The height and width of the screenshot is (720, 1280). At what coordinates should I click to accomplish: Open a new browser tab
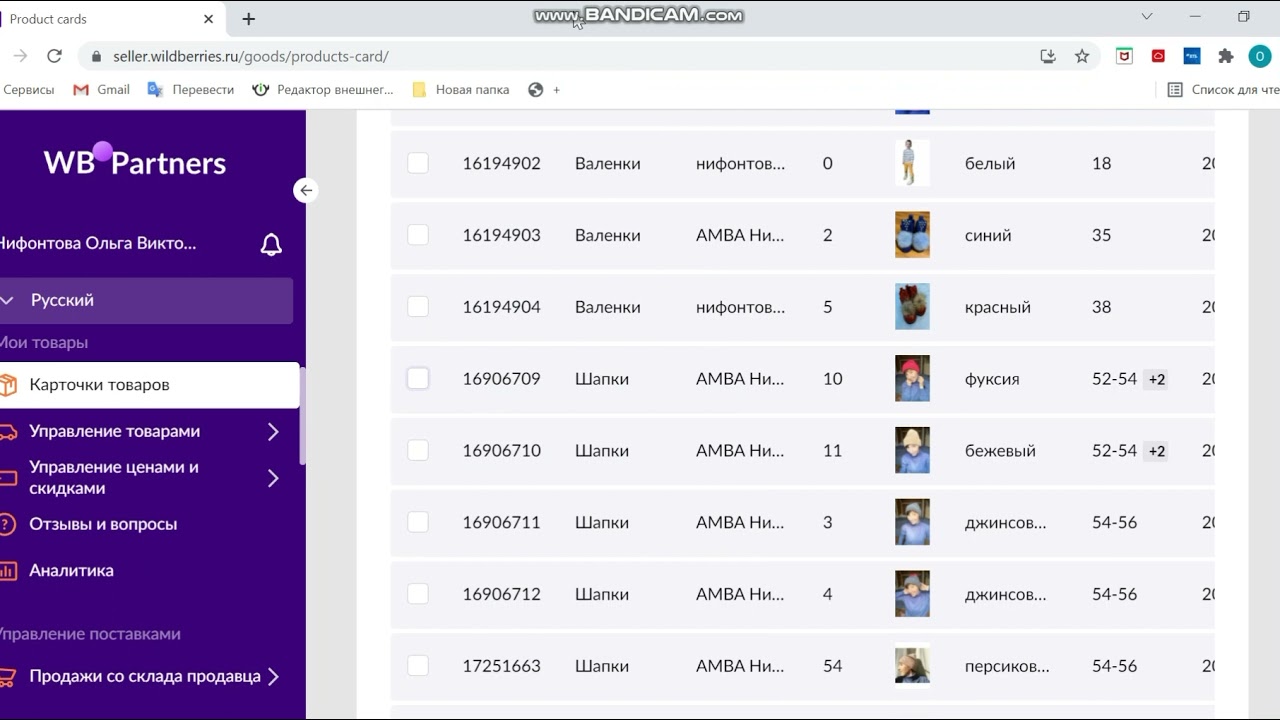249,19
